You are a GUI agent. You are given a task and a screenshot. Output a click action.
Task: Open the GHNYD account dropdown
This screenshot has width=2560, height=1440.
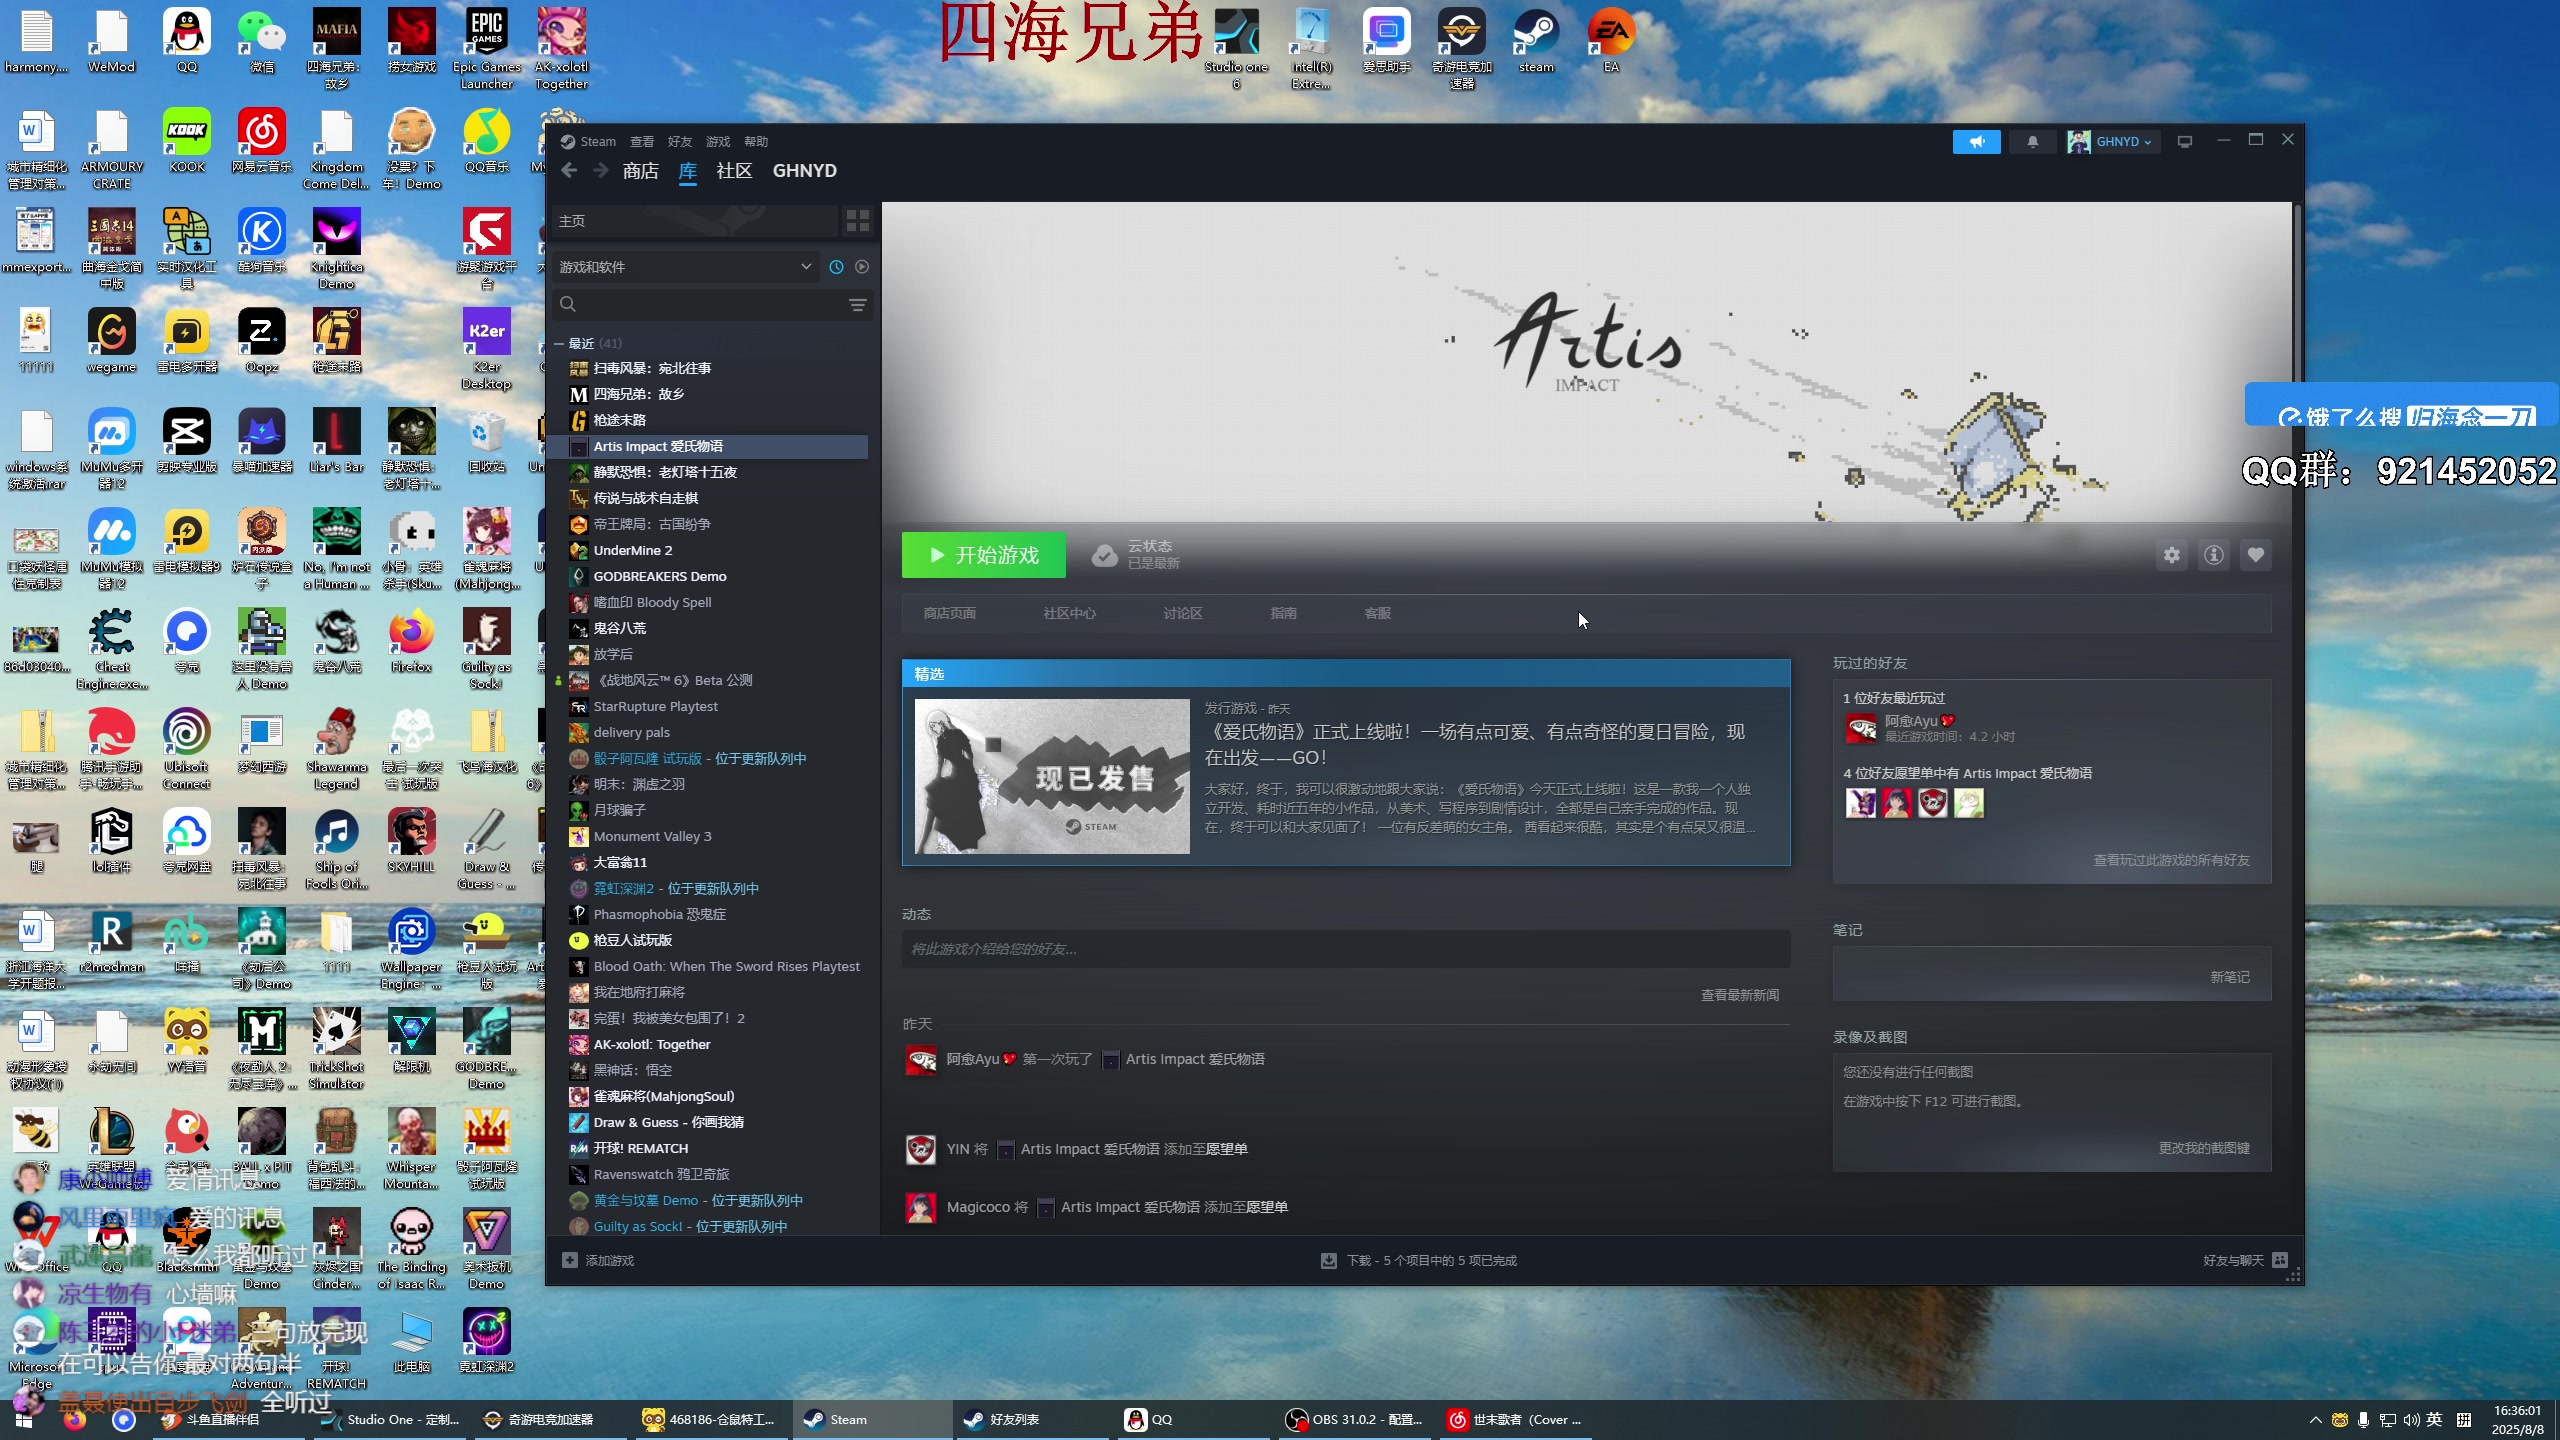tap(2111, 142)
